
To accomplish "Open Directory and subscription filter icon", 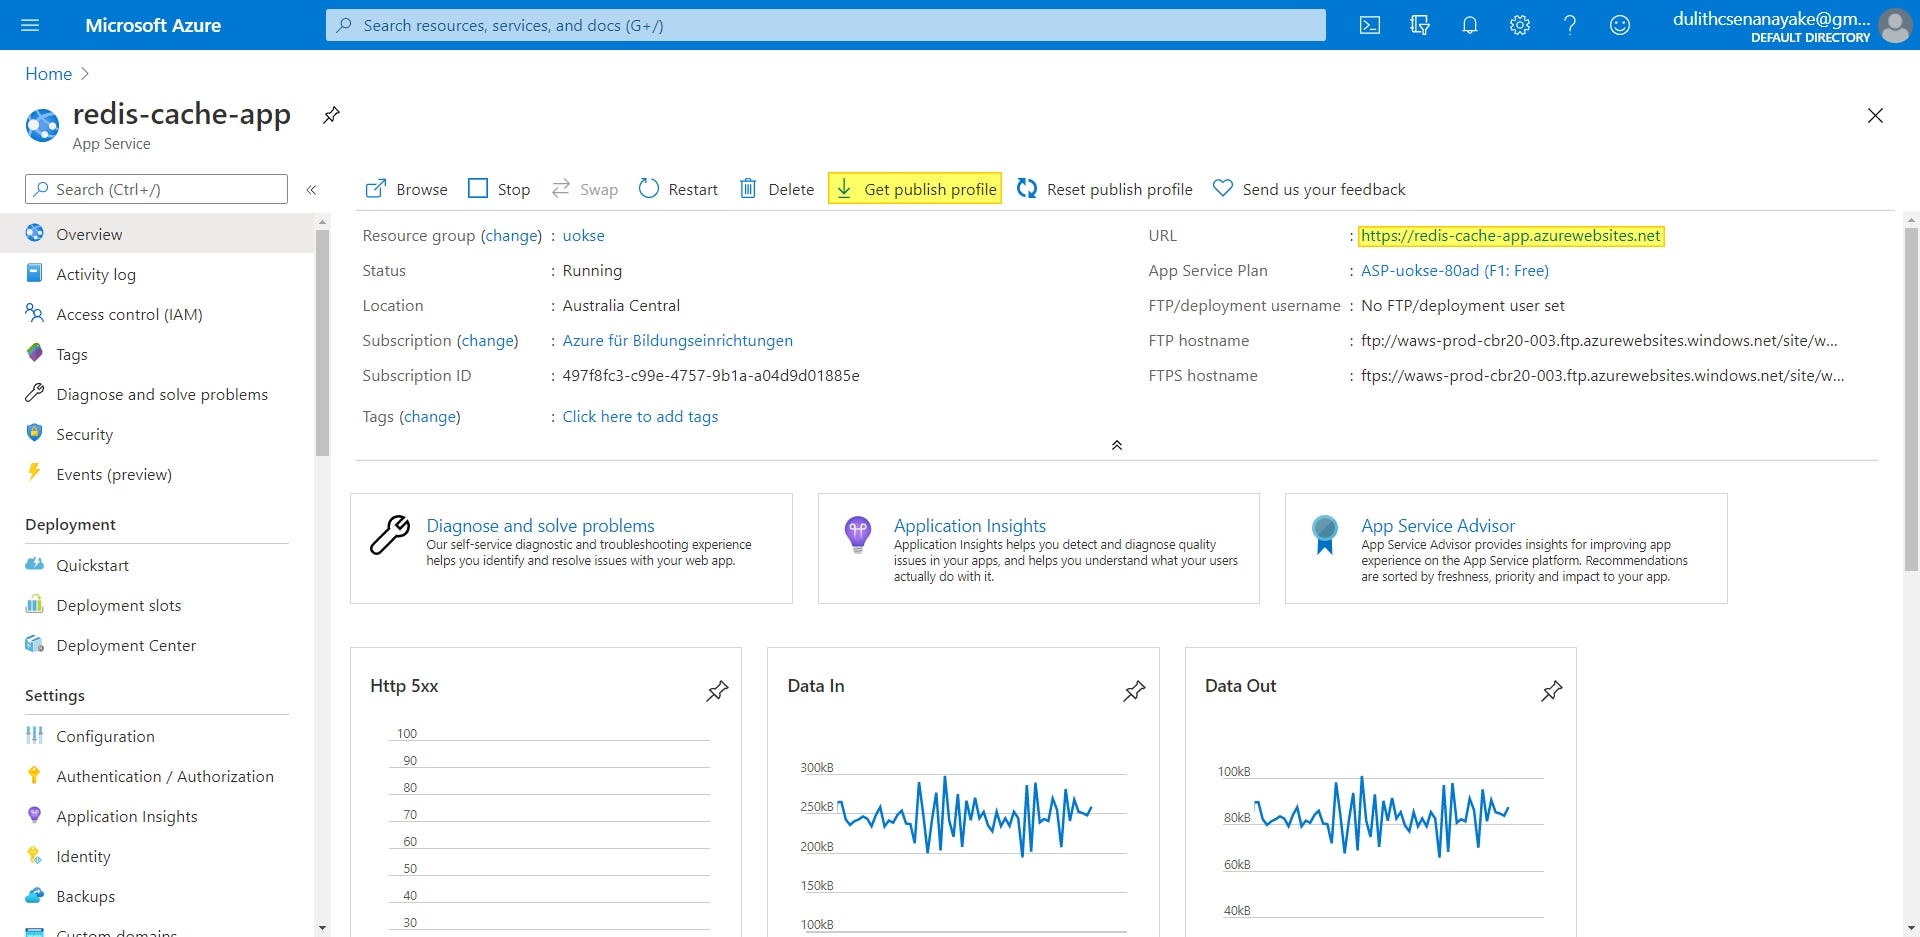I will (x=1420, y=25).
